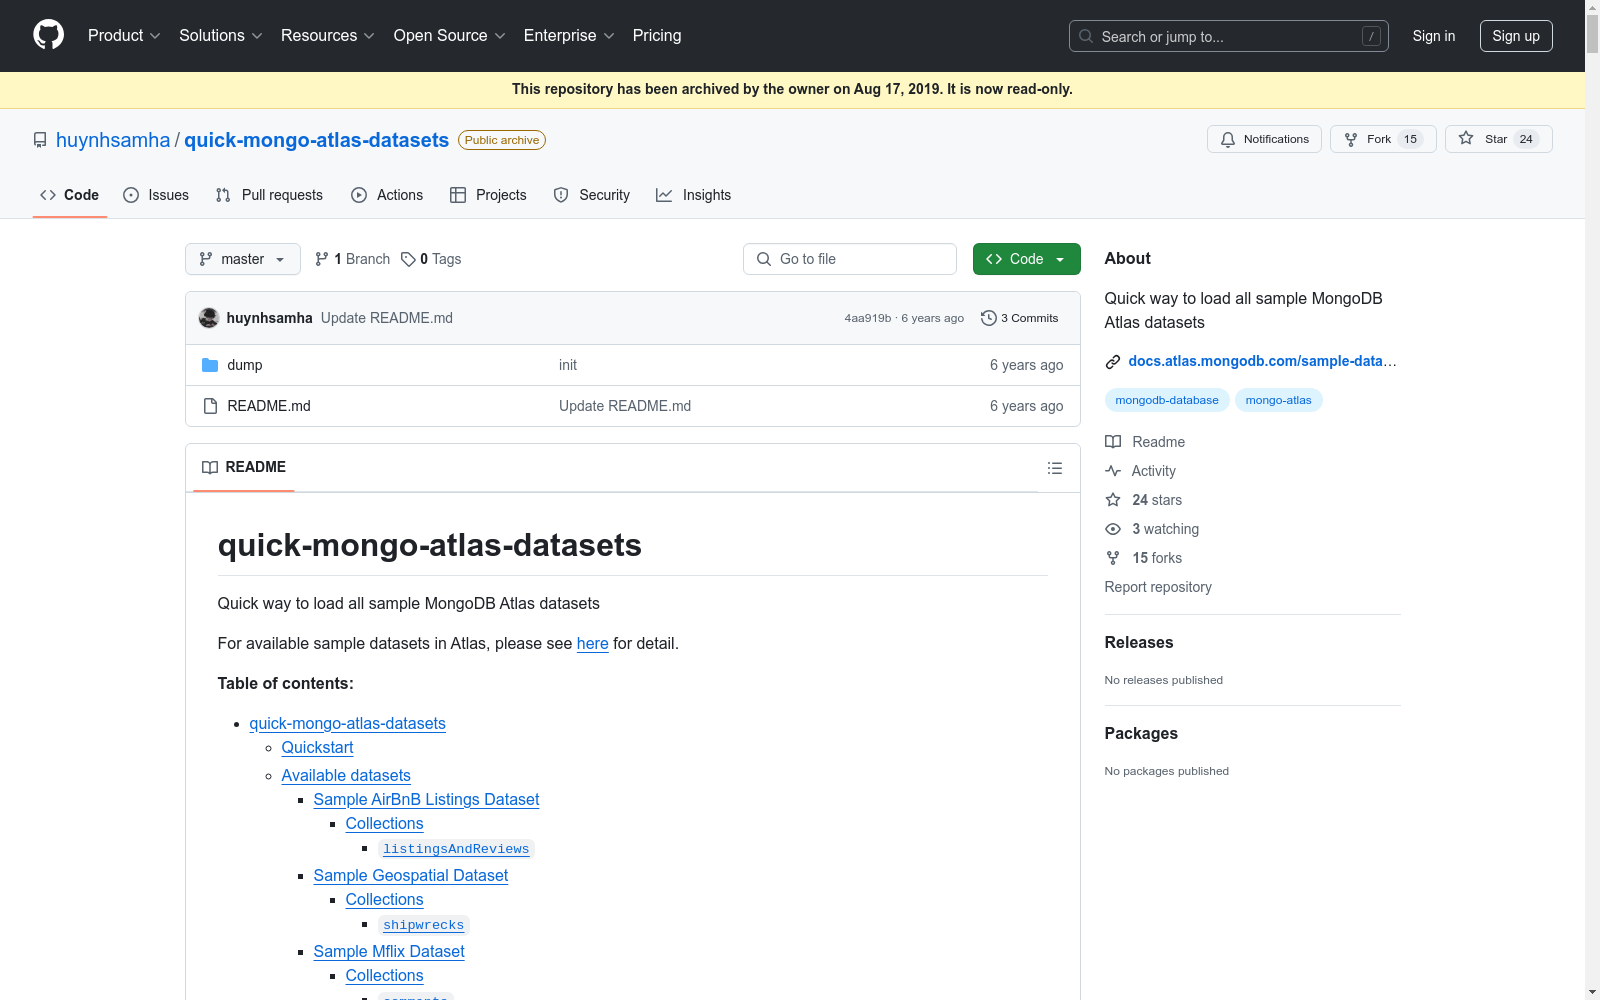This screenshot has width=1600, height=1000.
Task: Open commit hash 4aa919b
Action: (x=867, y=318)
